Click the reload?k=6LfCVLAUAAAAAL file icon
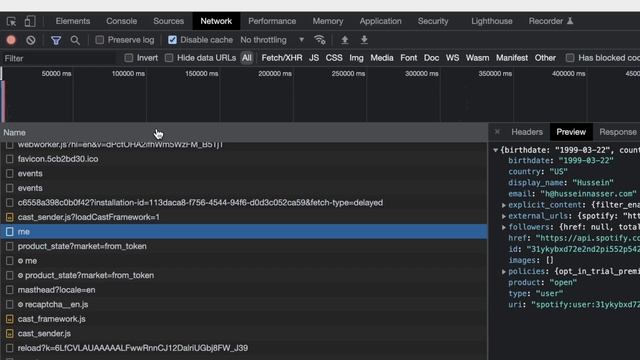This screenshot has height=360, width=640. 9,348
